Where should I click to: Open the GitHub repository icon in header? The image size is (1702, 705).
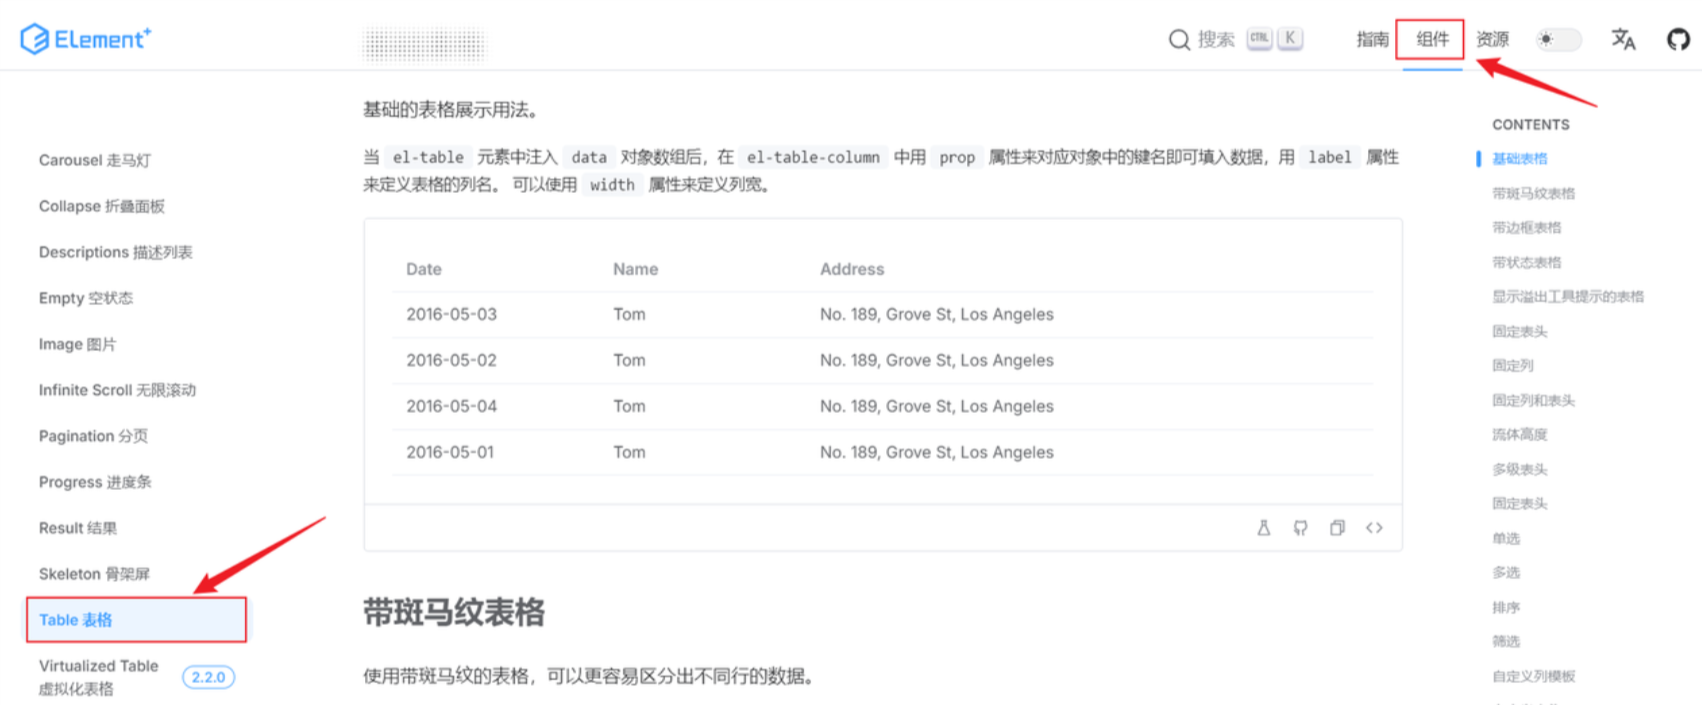[x=1678, y=40]
